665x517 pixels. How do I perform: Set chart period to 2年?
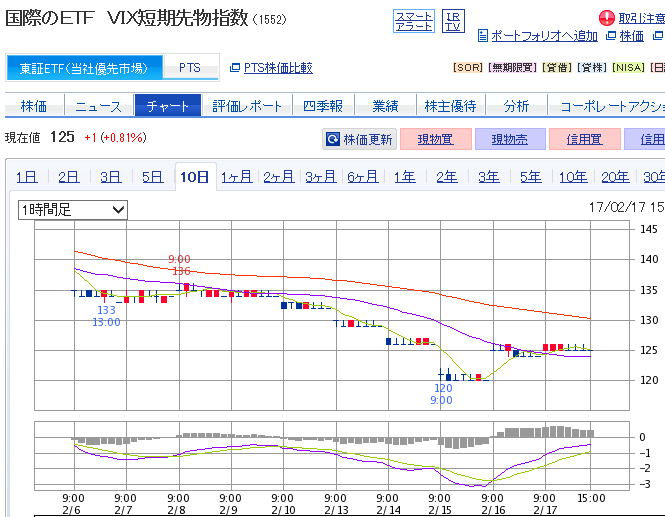click(447, 177)
